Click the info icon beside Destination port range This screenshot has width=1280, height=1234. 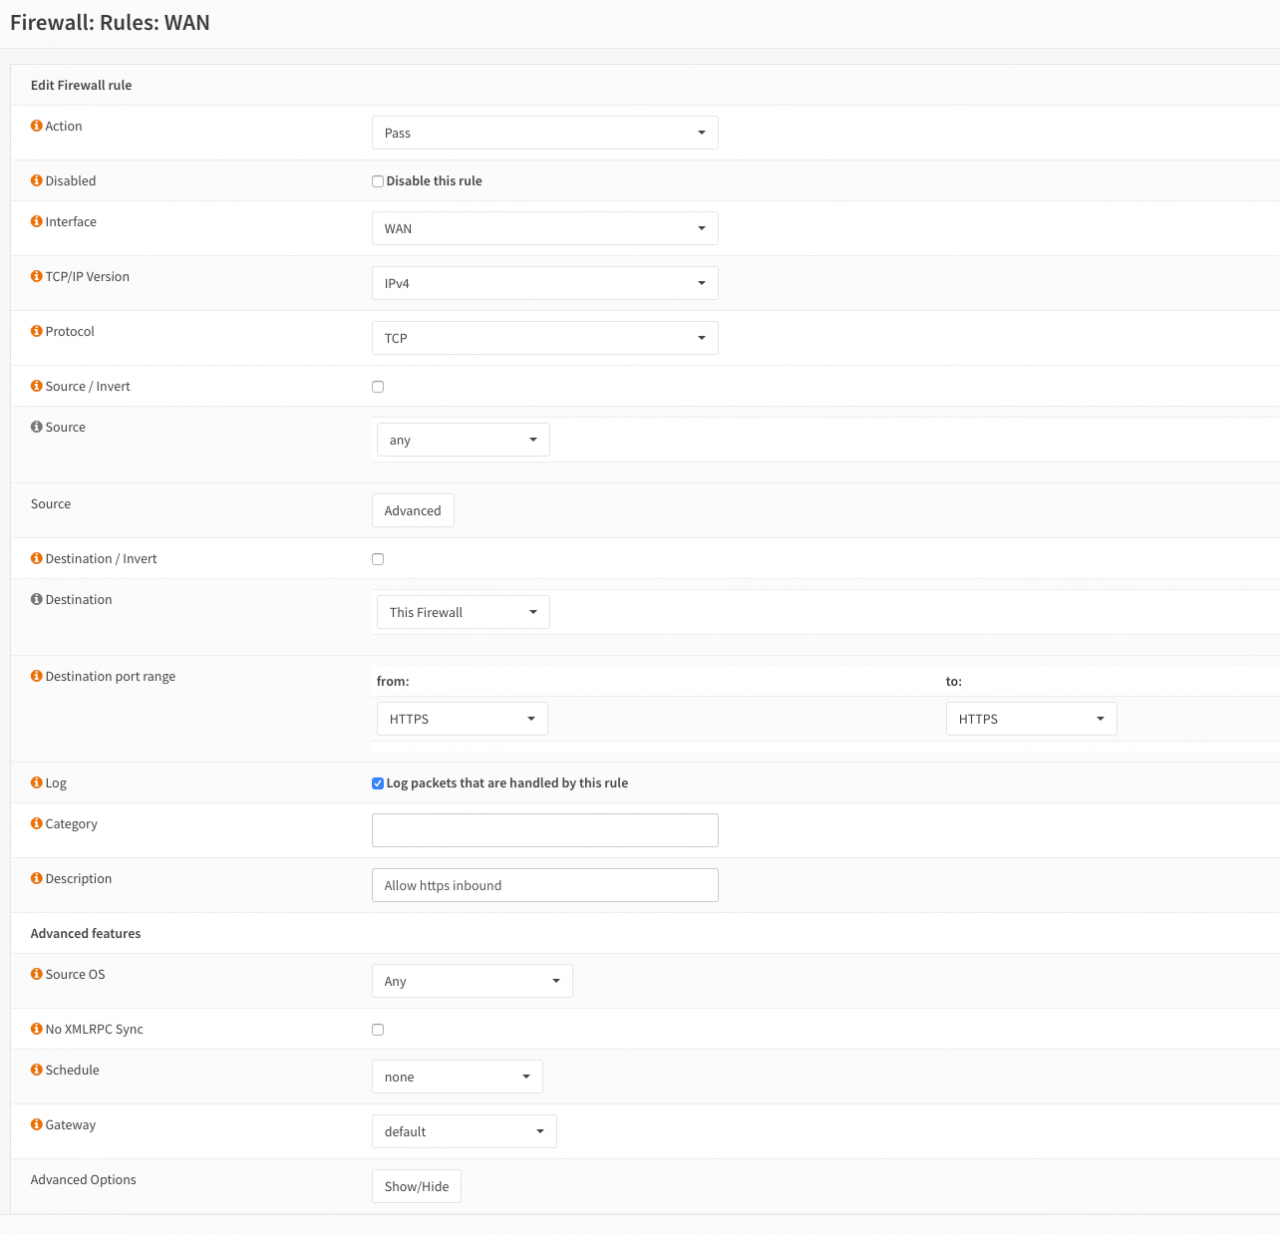37,677
